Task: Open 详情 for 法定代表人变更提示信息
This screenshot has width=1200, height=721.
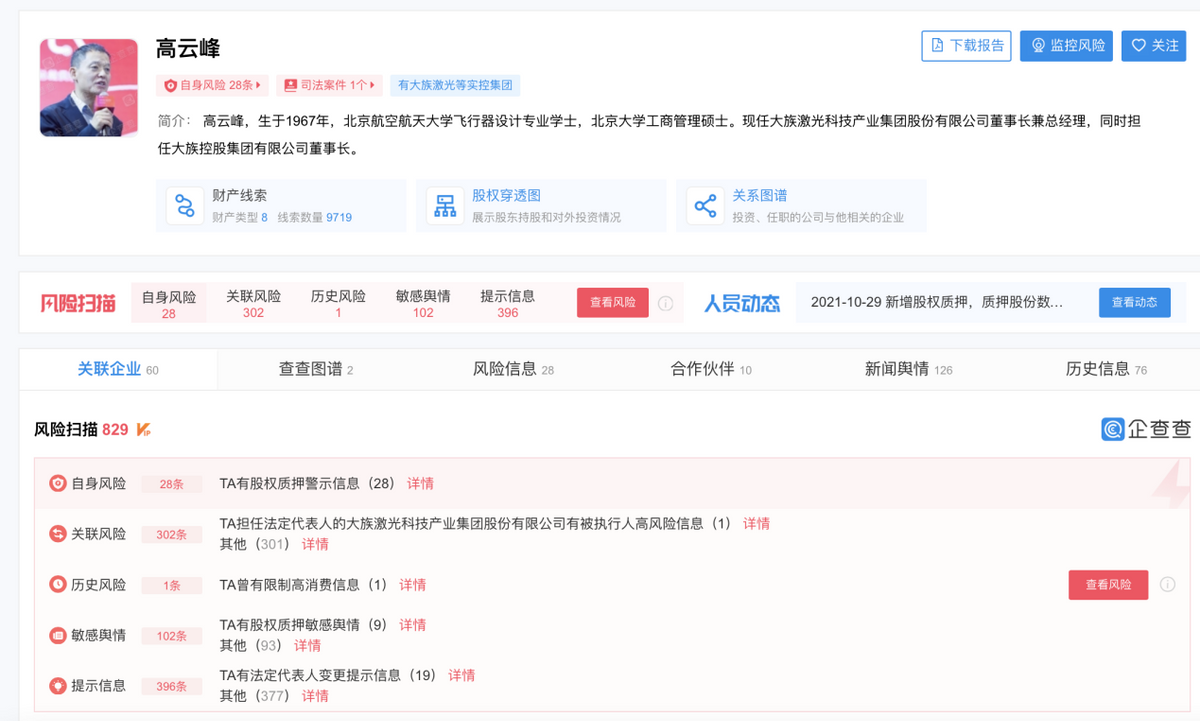Action: [461, 675]
